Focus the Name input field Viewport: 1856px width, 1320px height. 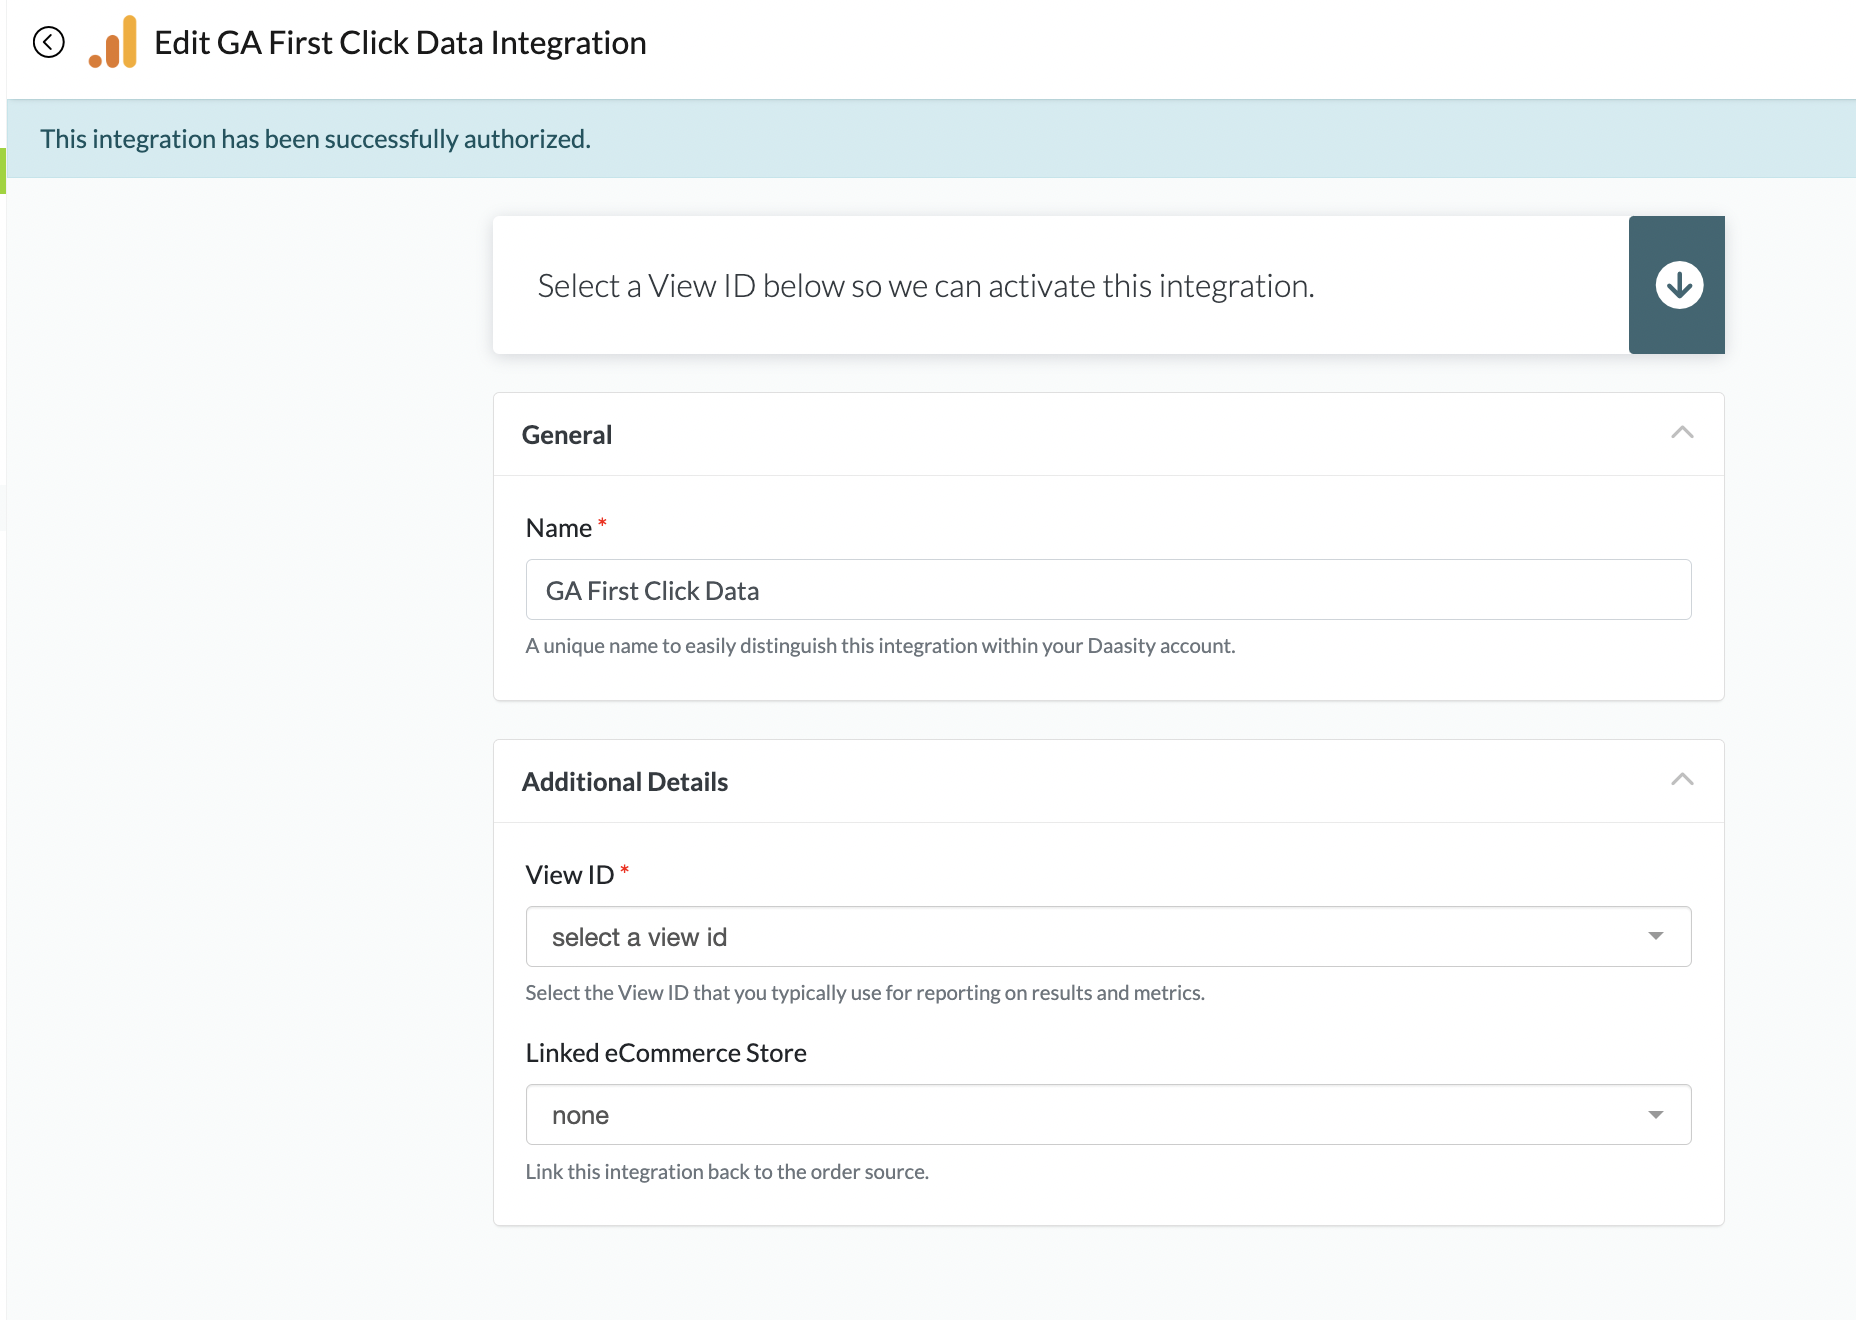click(x=1108, y=590)
